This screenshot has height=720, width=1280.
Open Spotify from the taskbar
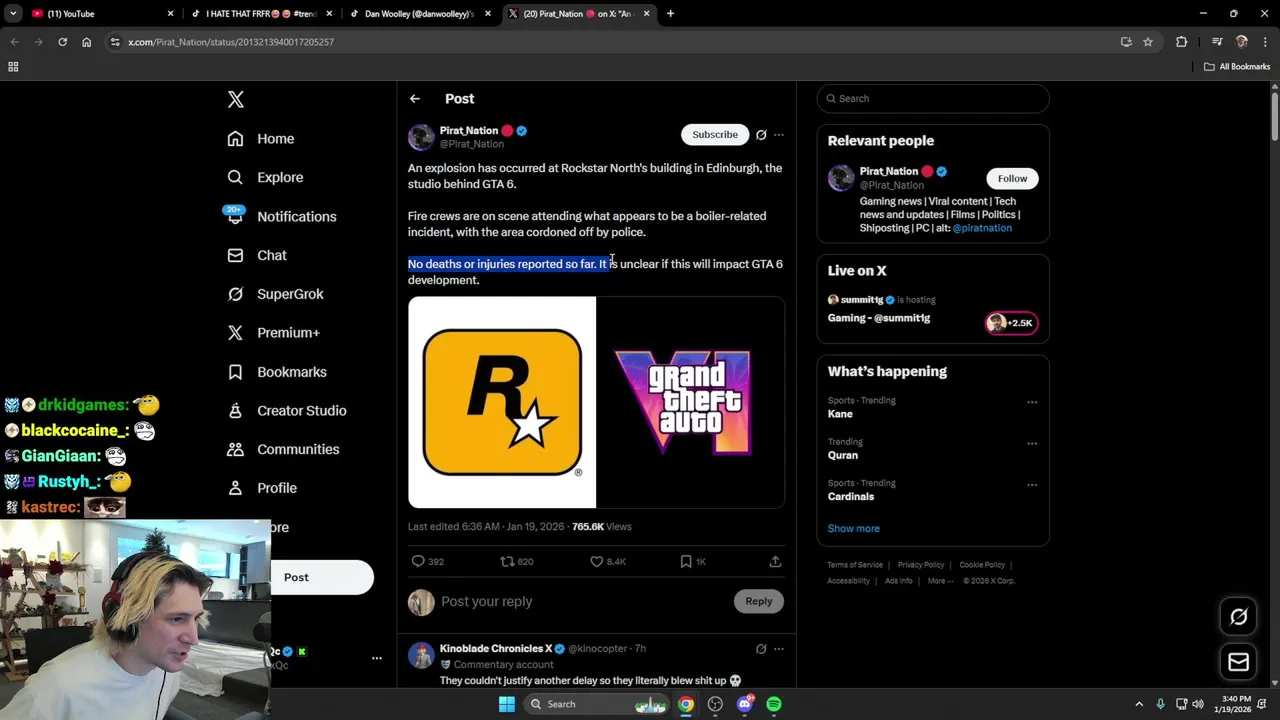pos(774,704)
